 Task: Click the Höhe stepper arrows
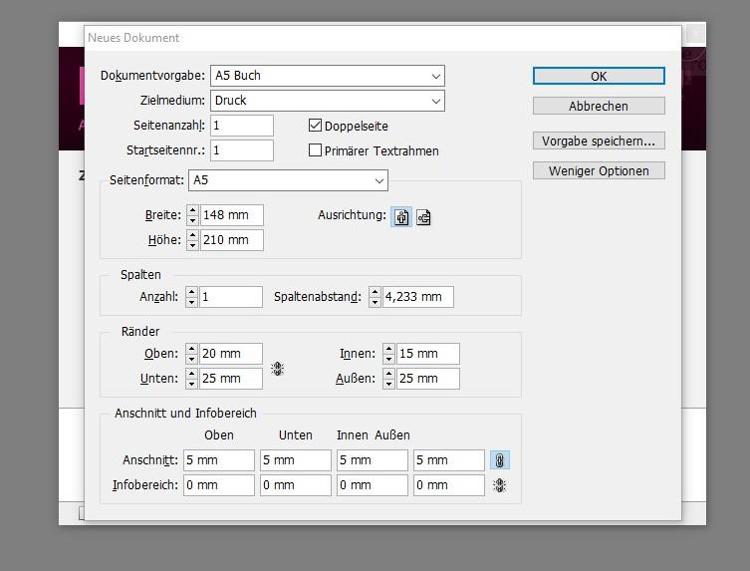(193, 240)
